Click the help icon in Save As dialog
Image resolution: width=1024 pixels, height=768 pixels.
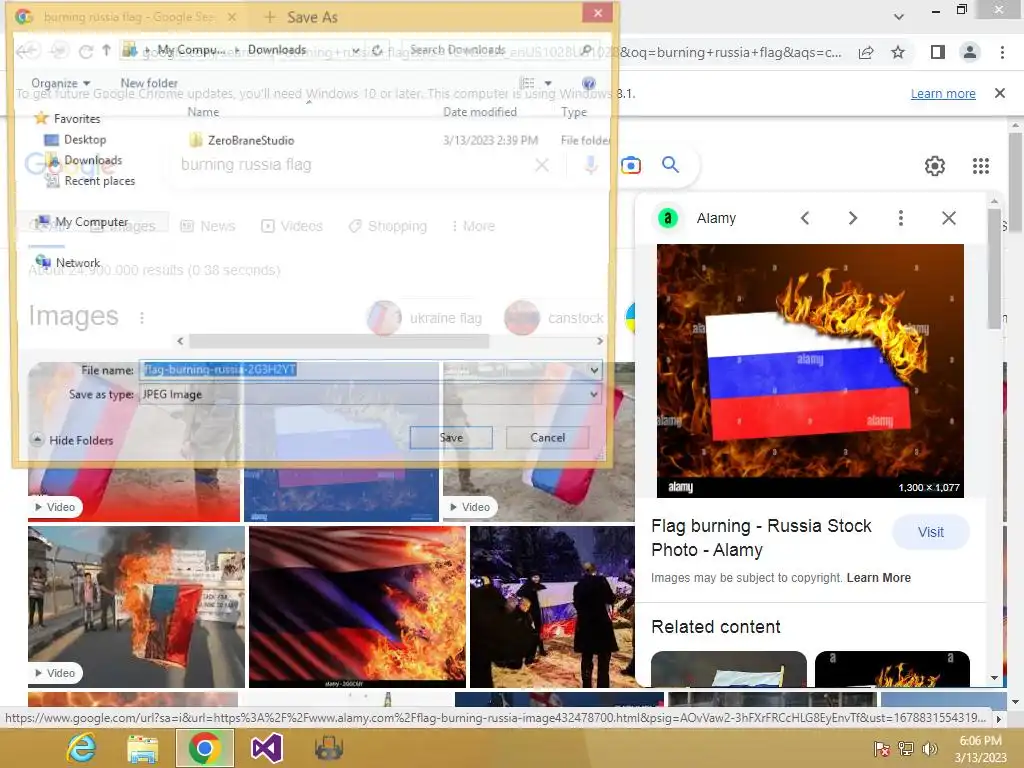[588, 83]
